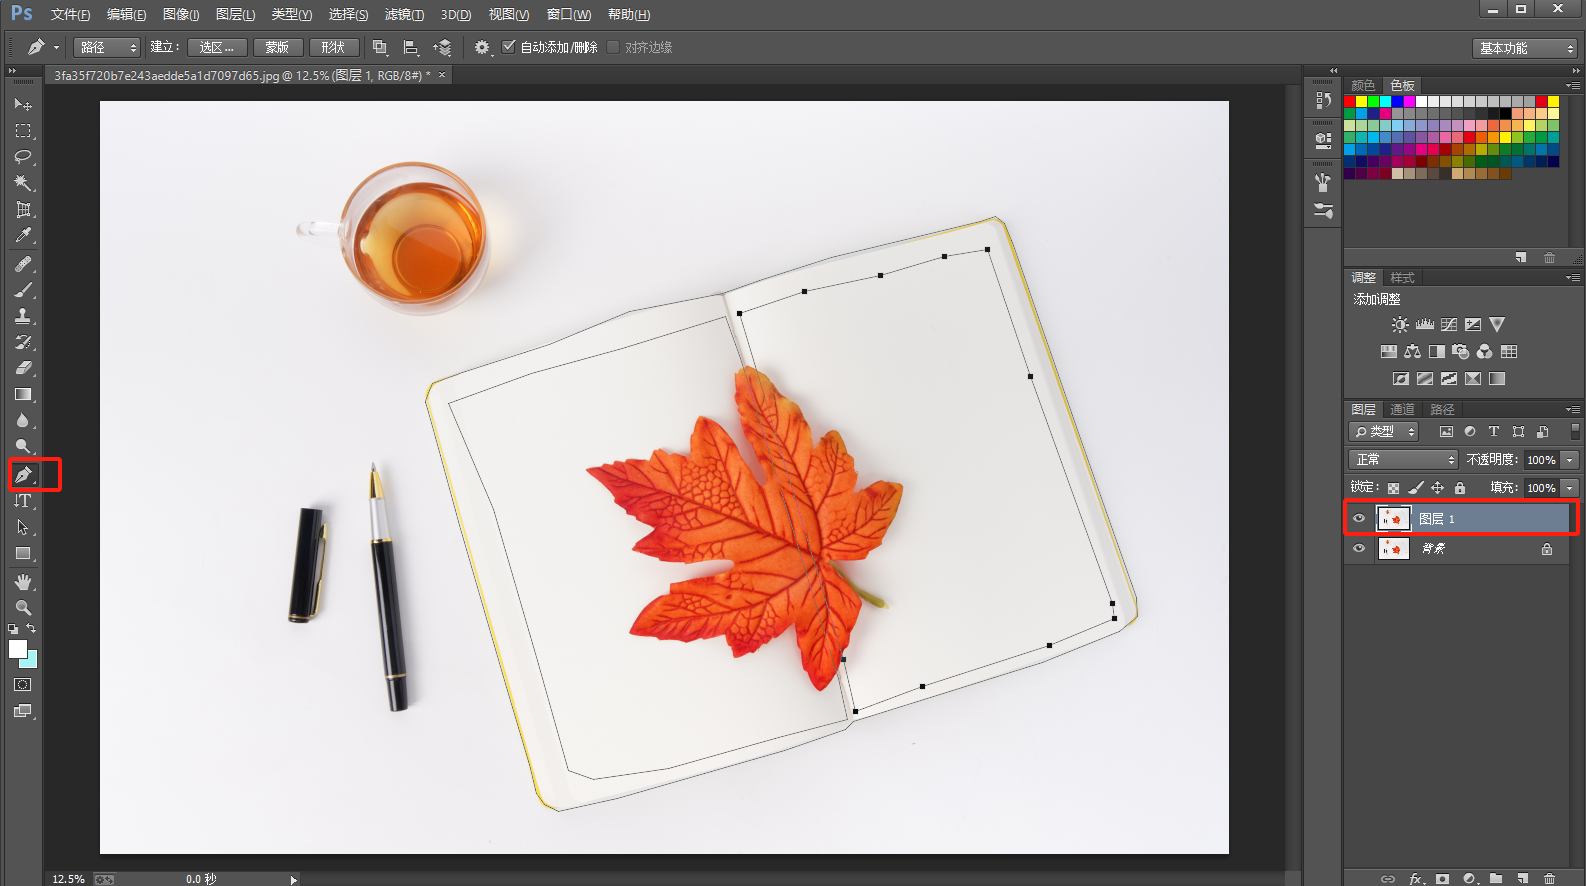Open the layer filter 类型 dropdown
Image resolution: width=1586 pixels, height=886 pixels.
tap(1384, 432)
